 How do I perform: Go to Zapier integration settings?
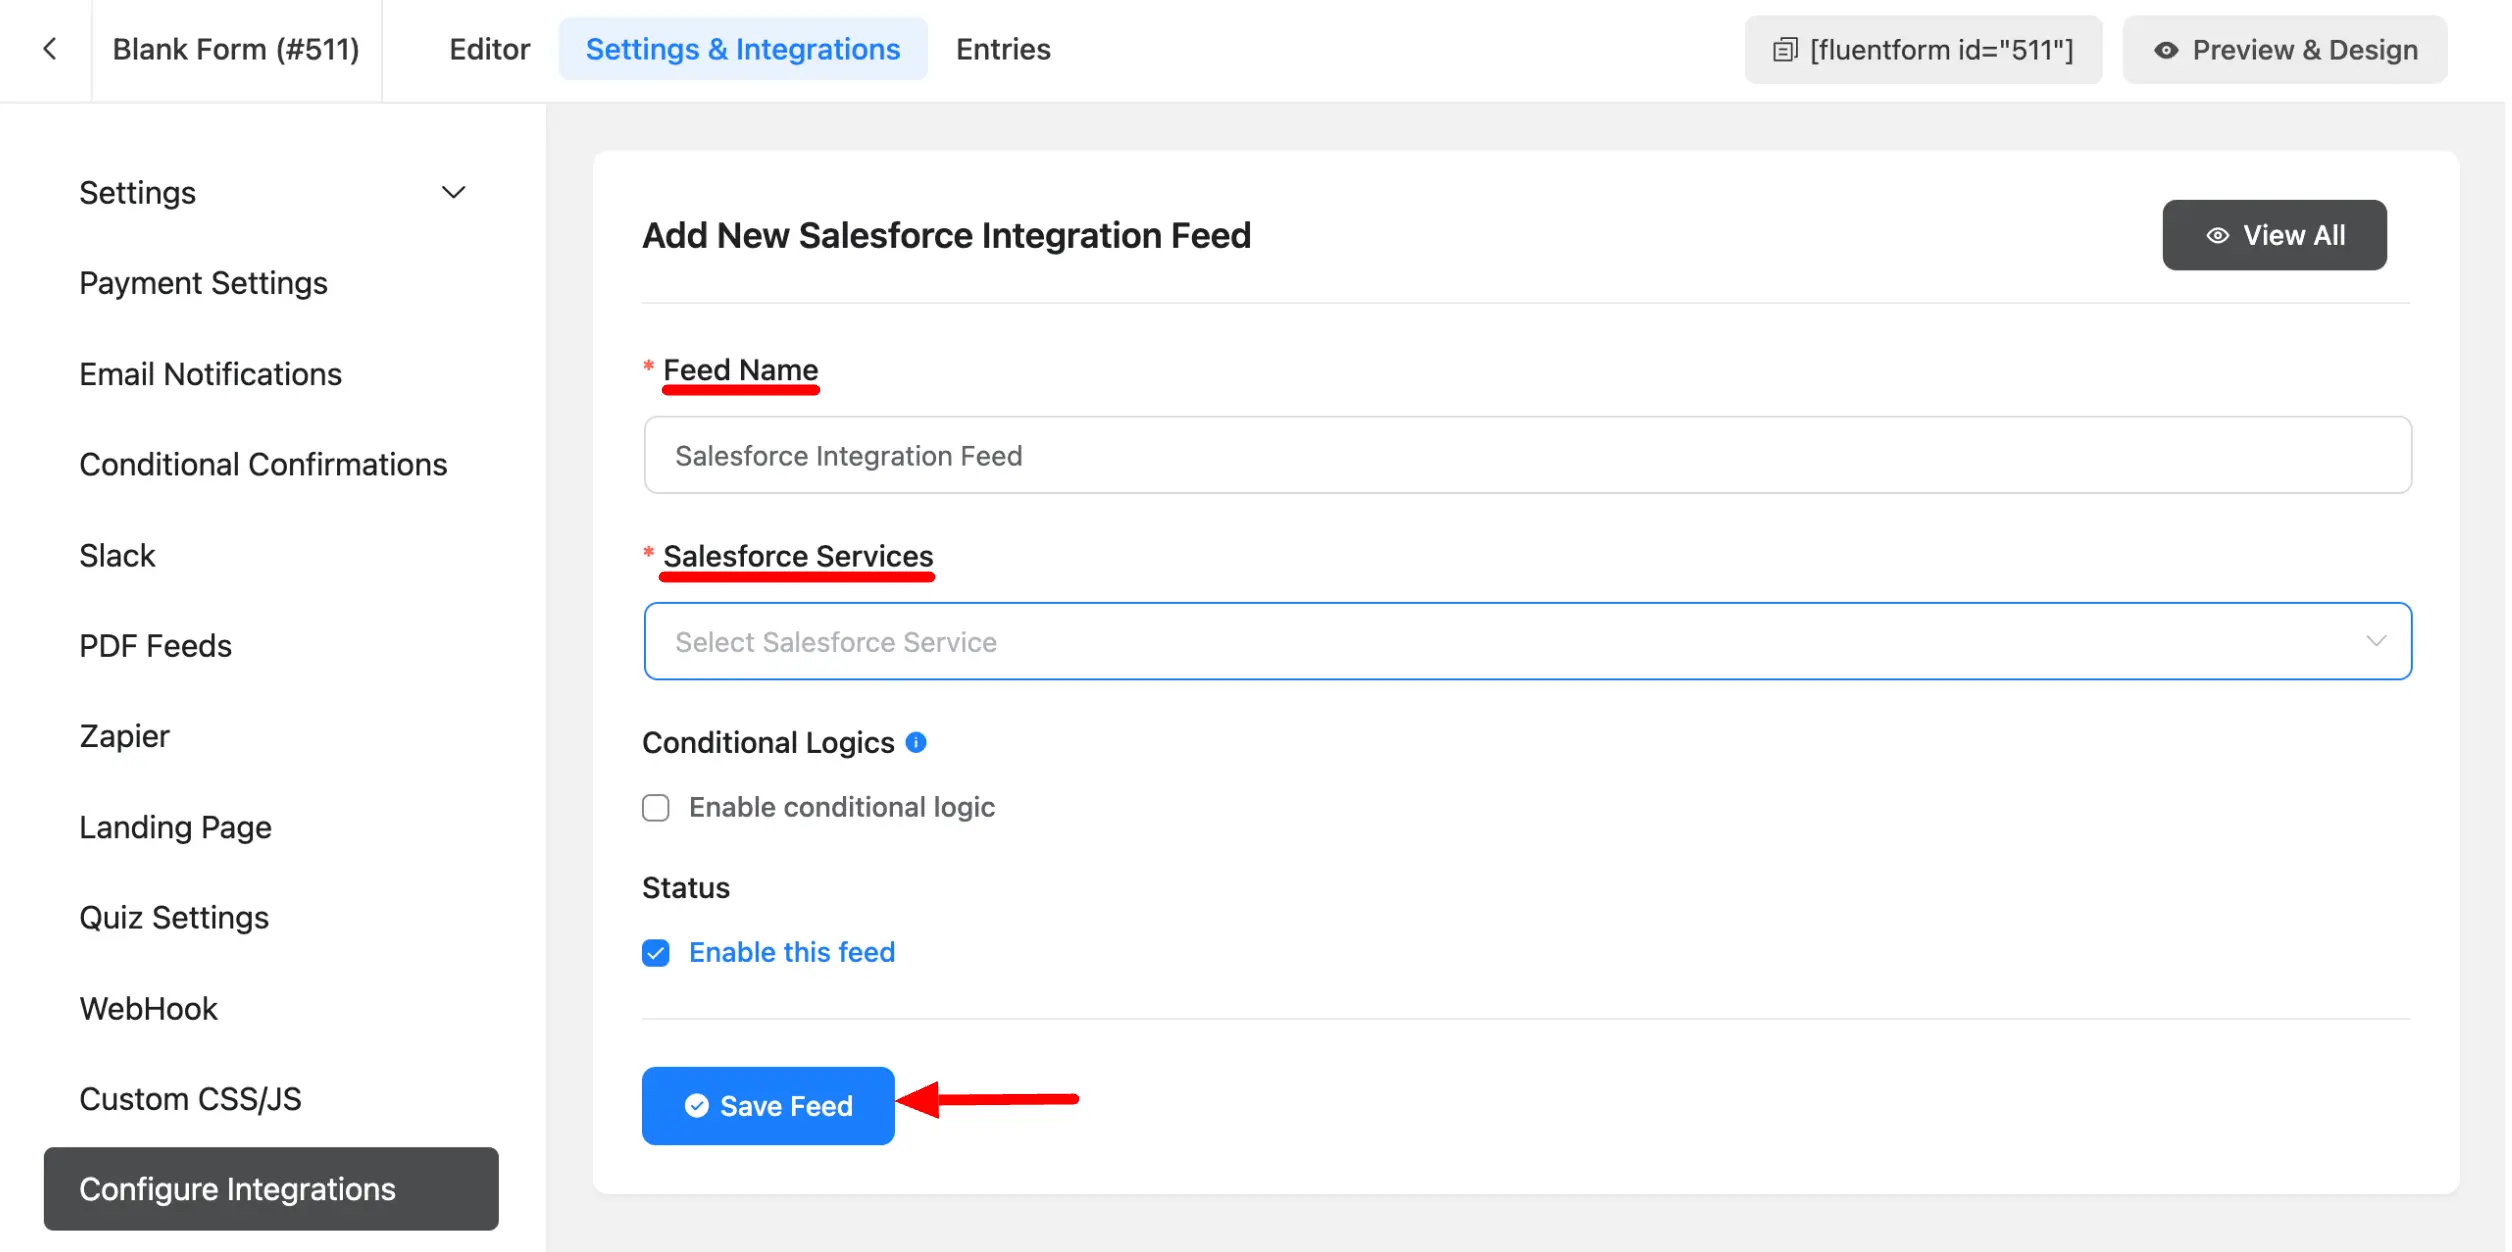coord(125,737)
